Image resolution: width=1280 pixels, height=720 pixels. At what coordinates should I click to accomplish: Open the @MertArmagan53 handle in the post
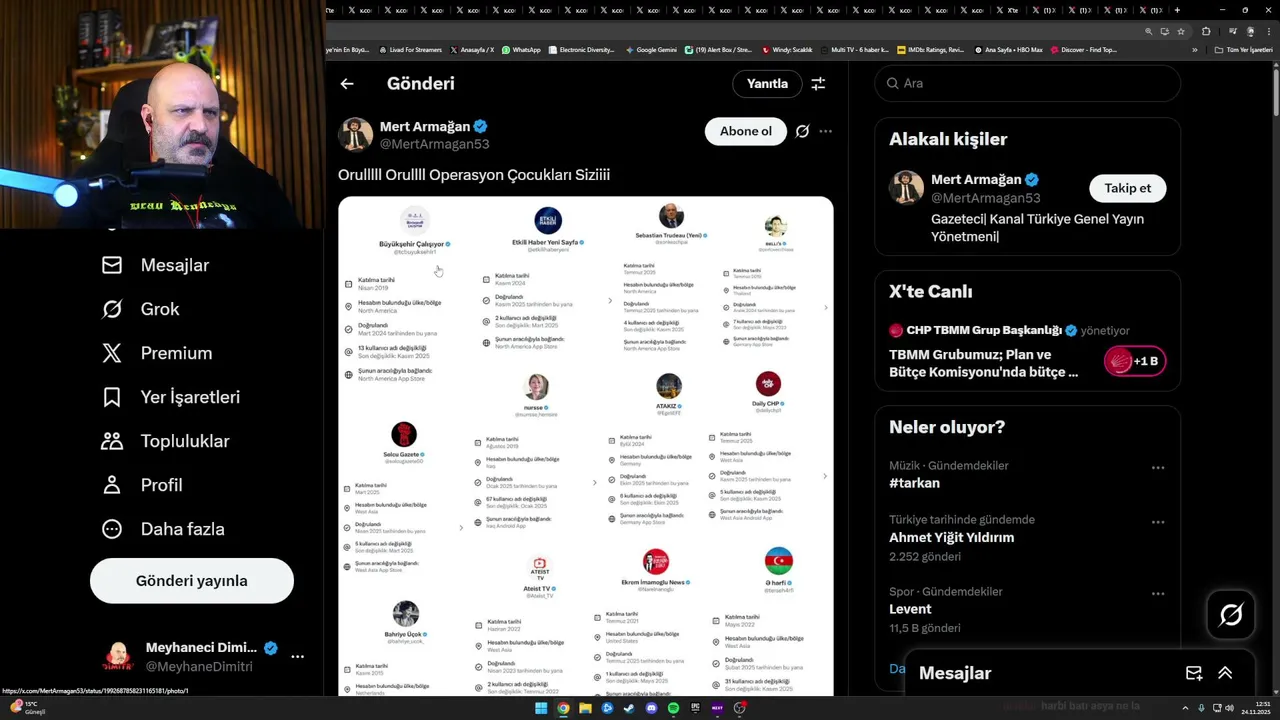[x=435, y=144]
